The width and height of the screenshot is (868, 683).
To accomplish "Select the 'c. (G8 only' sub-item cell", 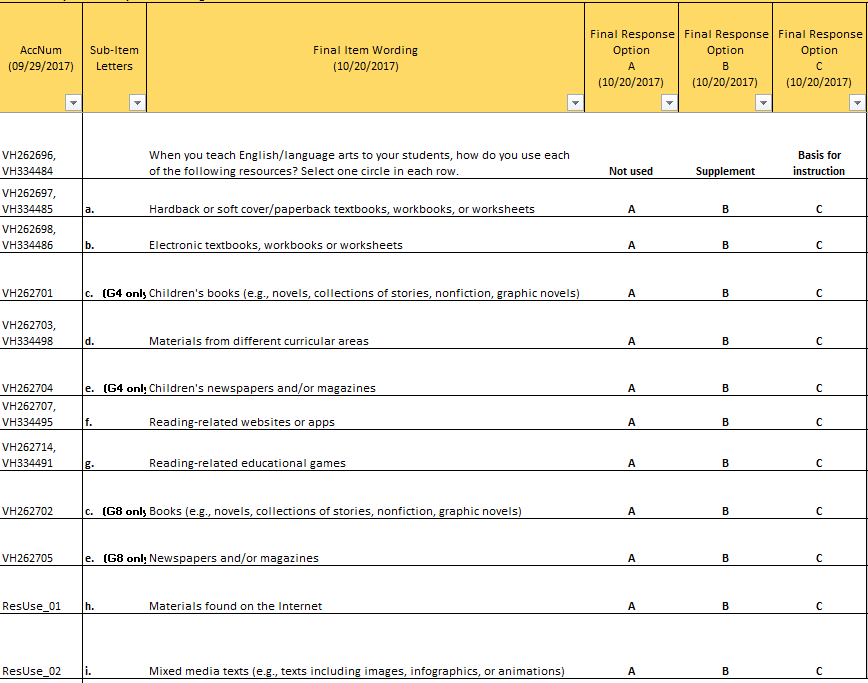I will (115, 511).
